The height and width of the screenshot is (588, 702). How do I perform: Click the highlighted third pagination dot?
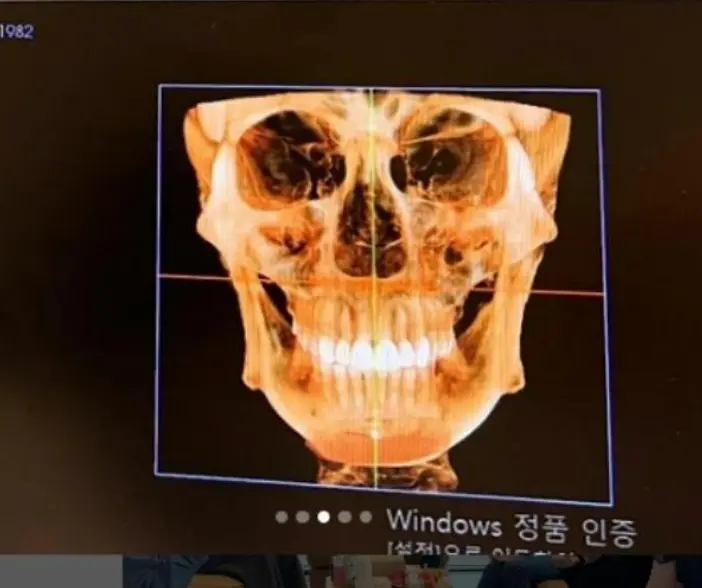[323, 517]
